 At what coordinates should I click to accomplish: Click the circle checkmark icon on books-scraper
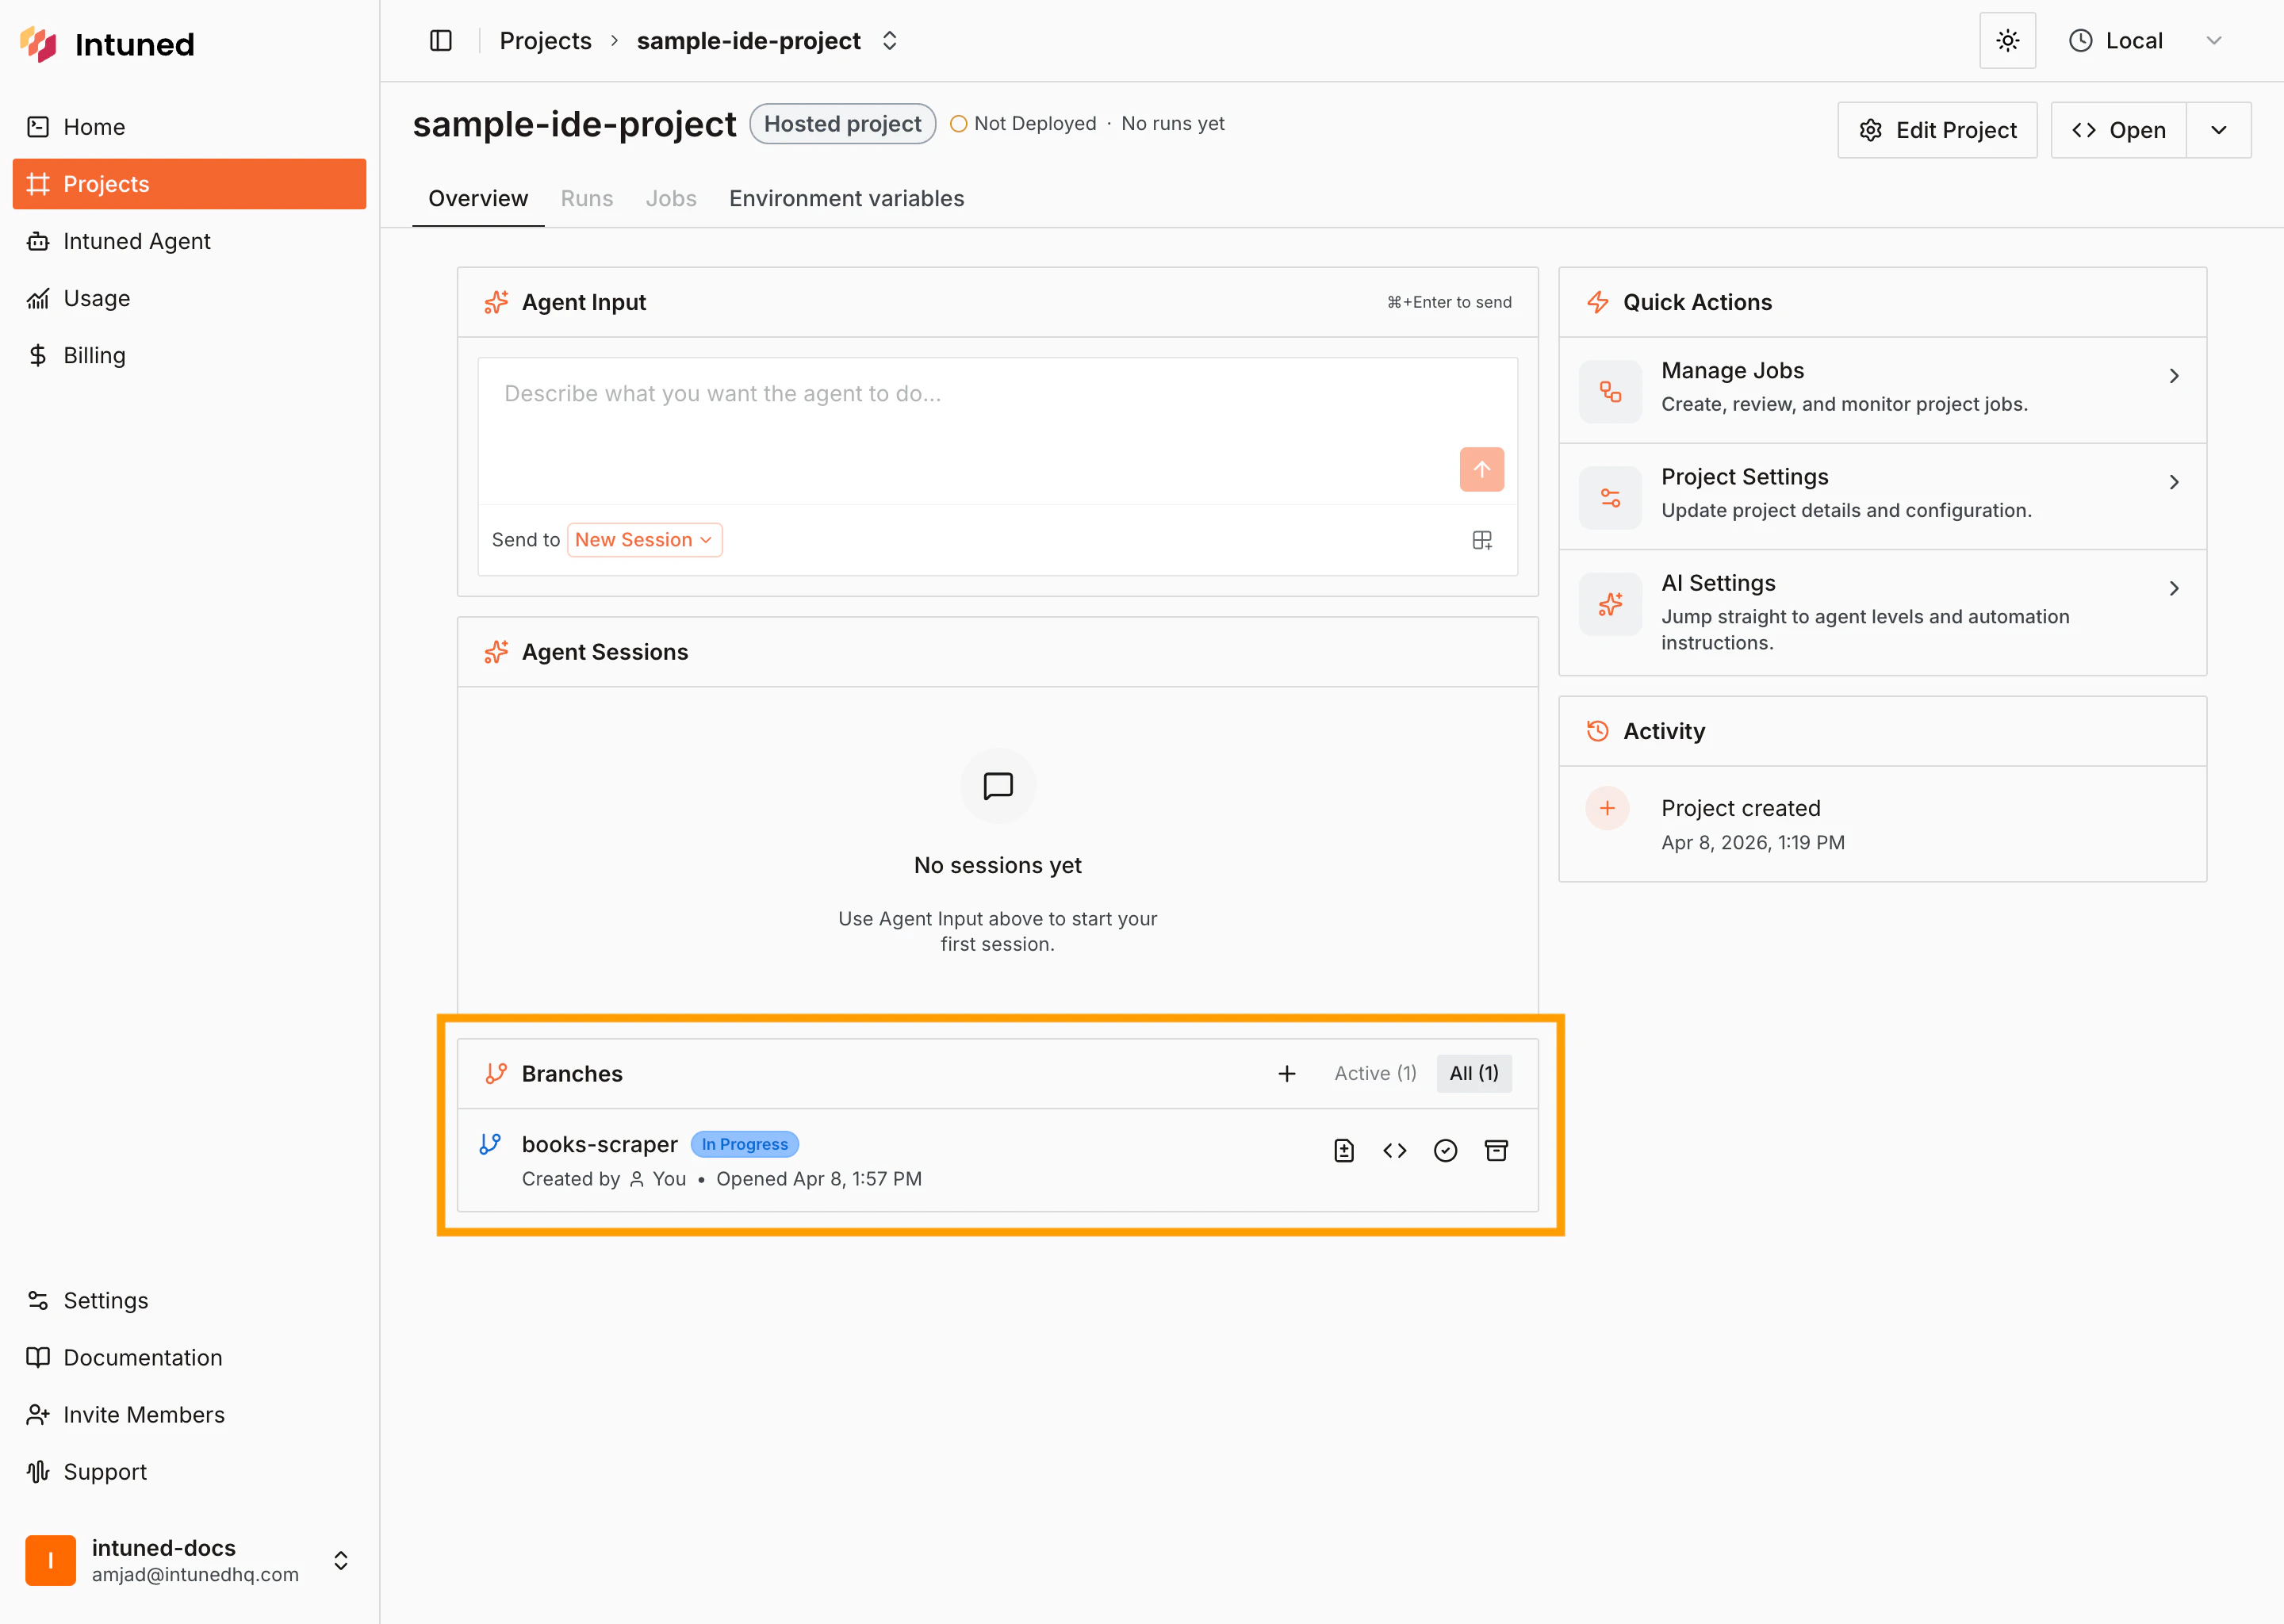click(x=1445, y=1150)
